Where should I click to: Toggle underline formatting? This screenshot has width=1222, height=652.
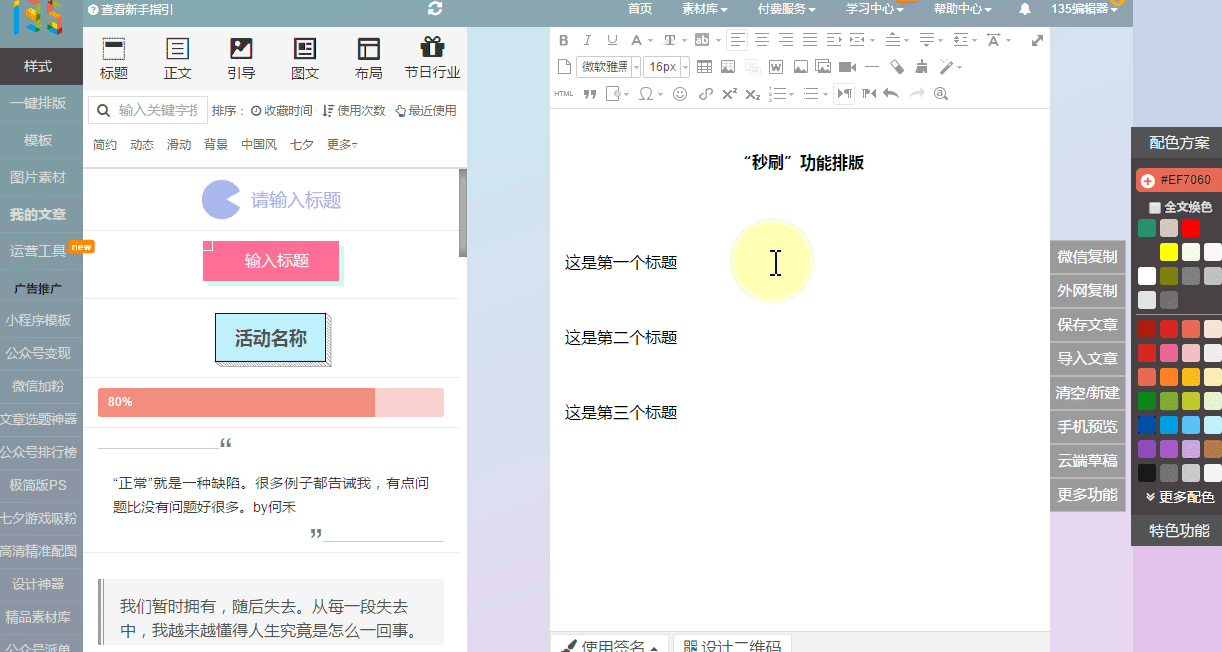click(x=612, y=41)
